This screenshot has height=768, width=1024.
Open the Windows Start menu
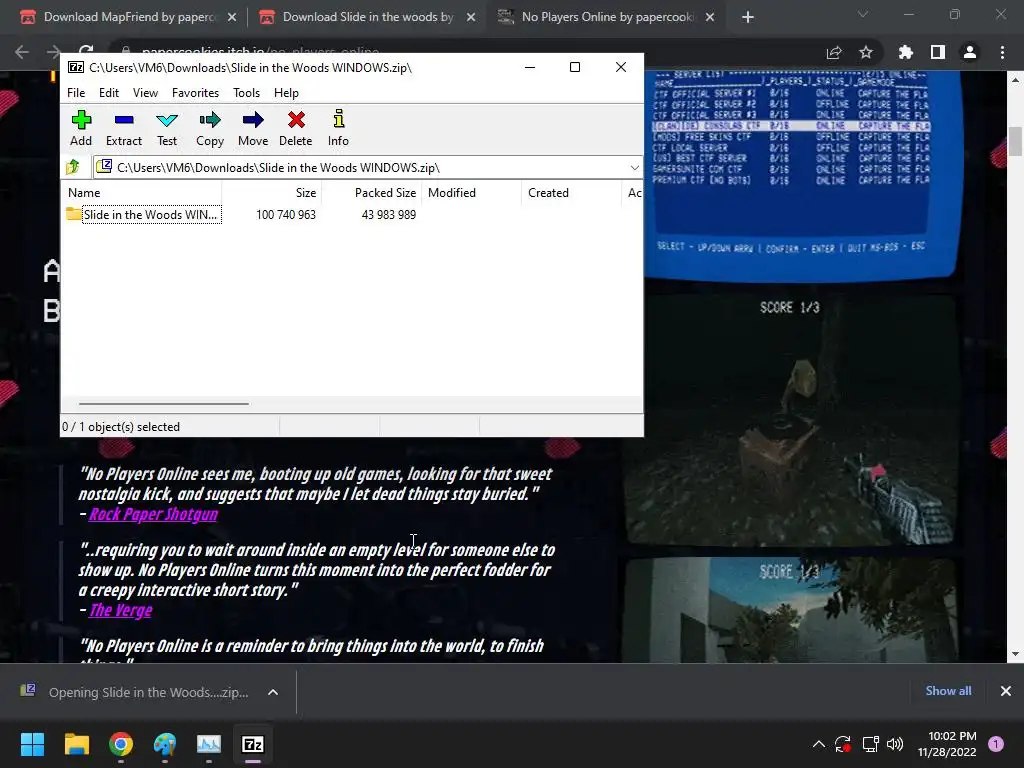[32, 744]
